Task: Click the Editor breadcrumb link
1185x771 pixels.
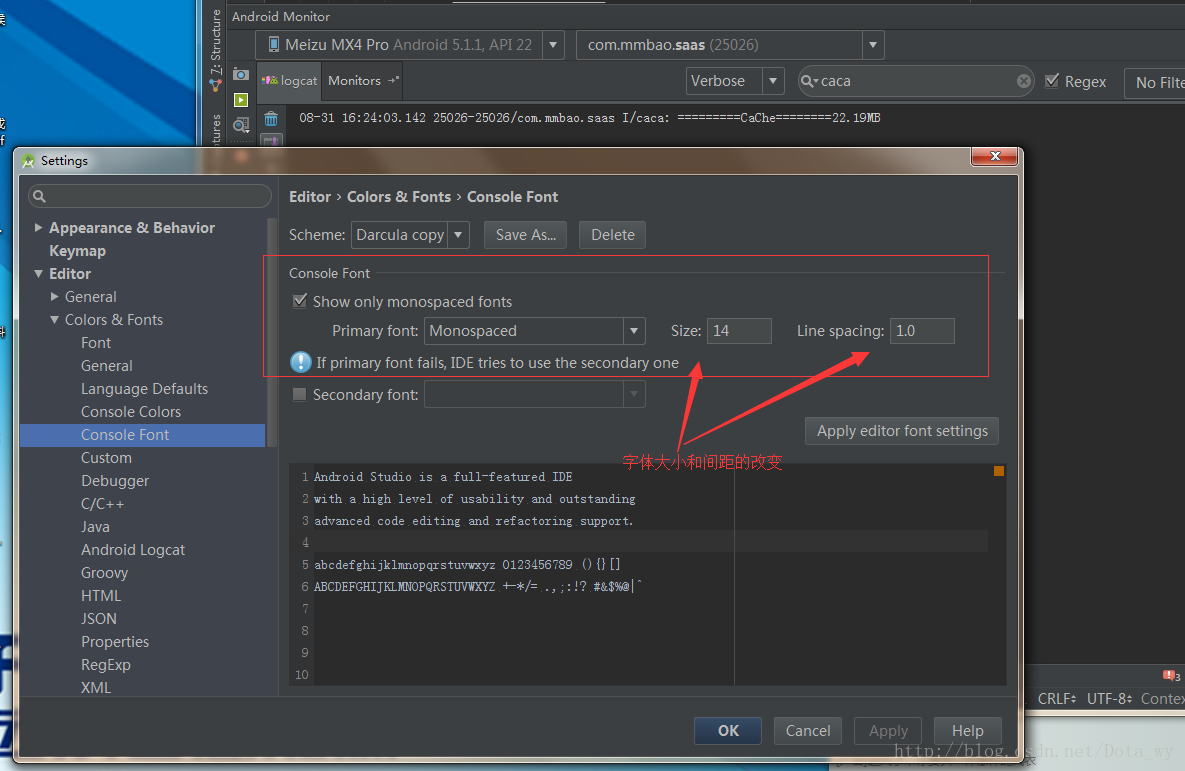Action: [310, 197]
